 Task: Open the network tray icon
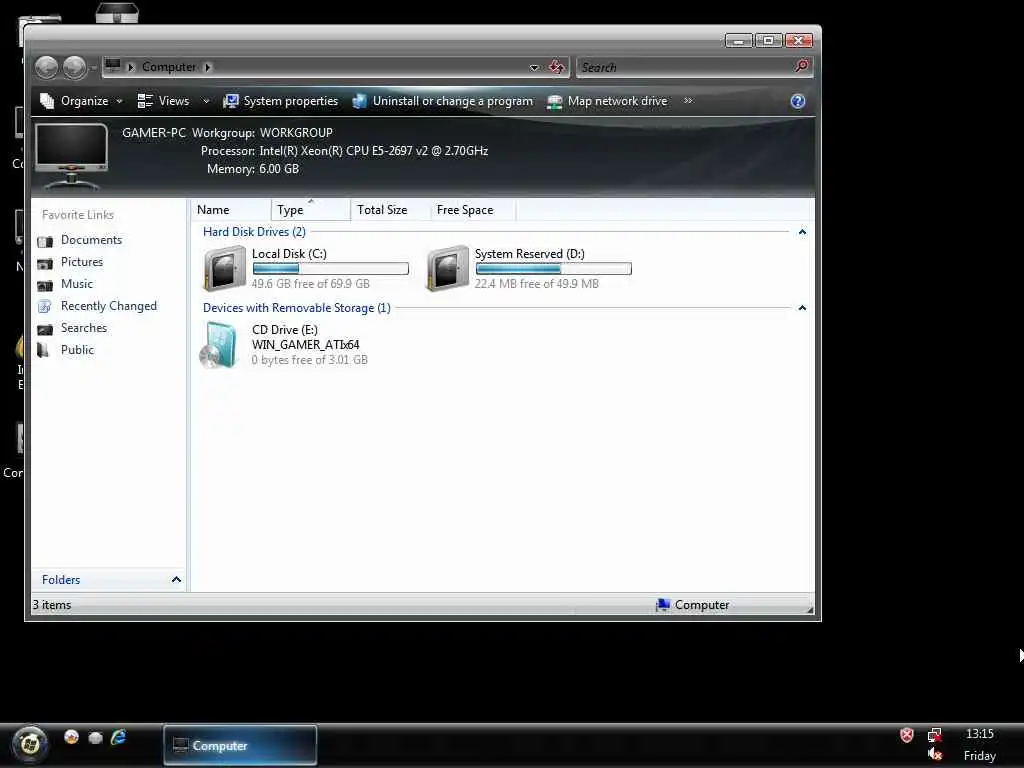(x=935, y=735)
